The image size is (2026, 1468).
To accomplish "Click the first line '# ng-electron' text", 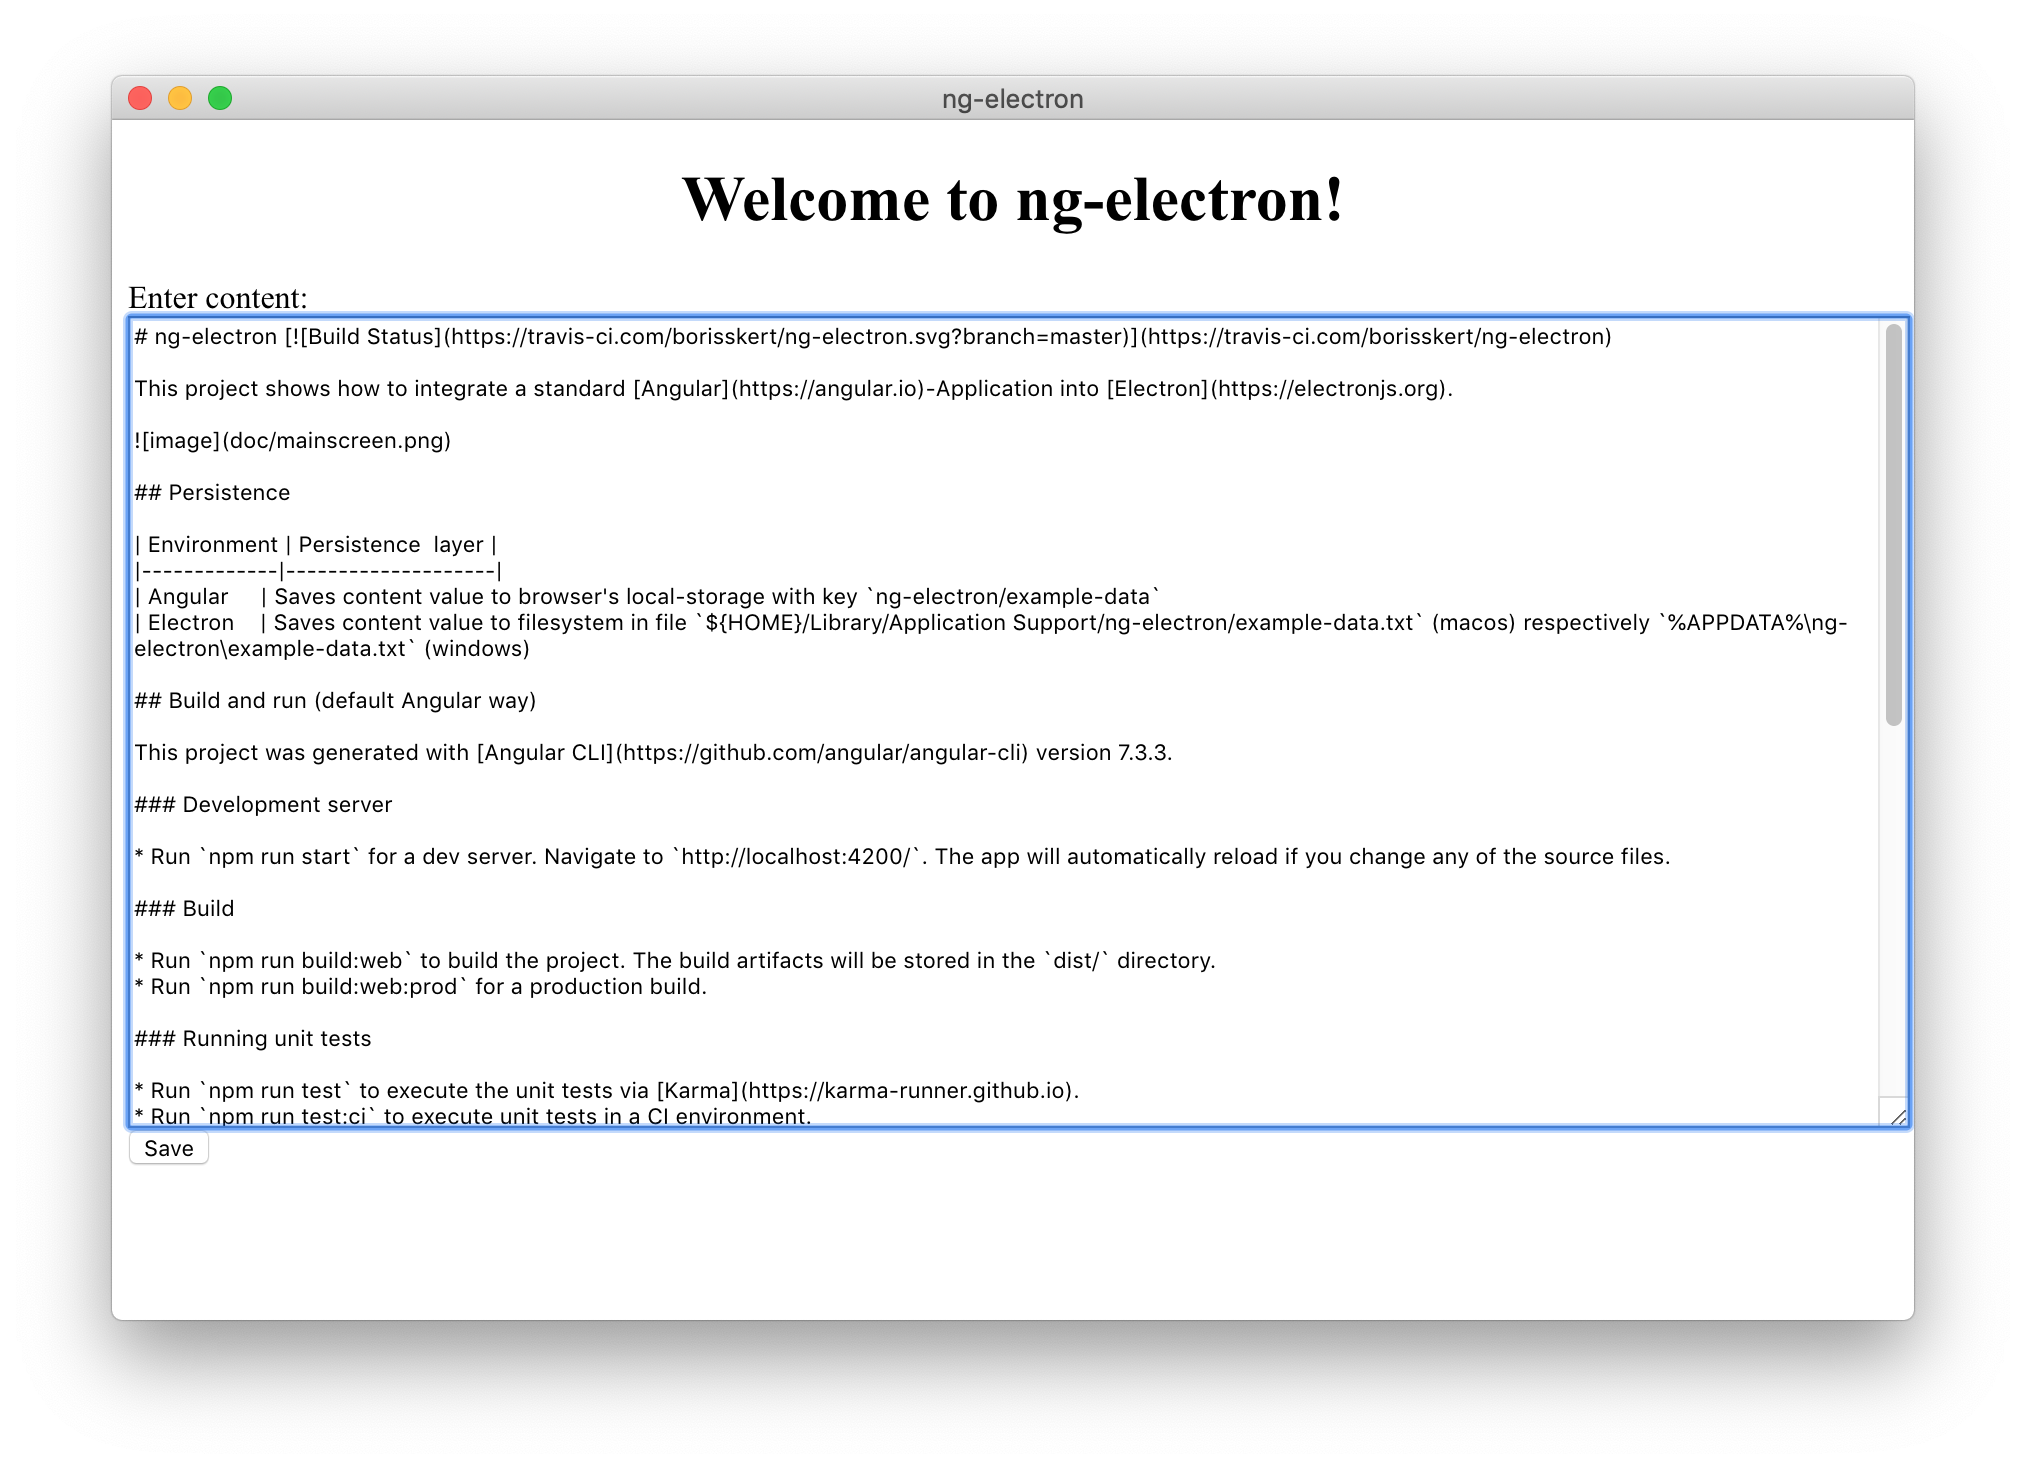I will (206, 337).
